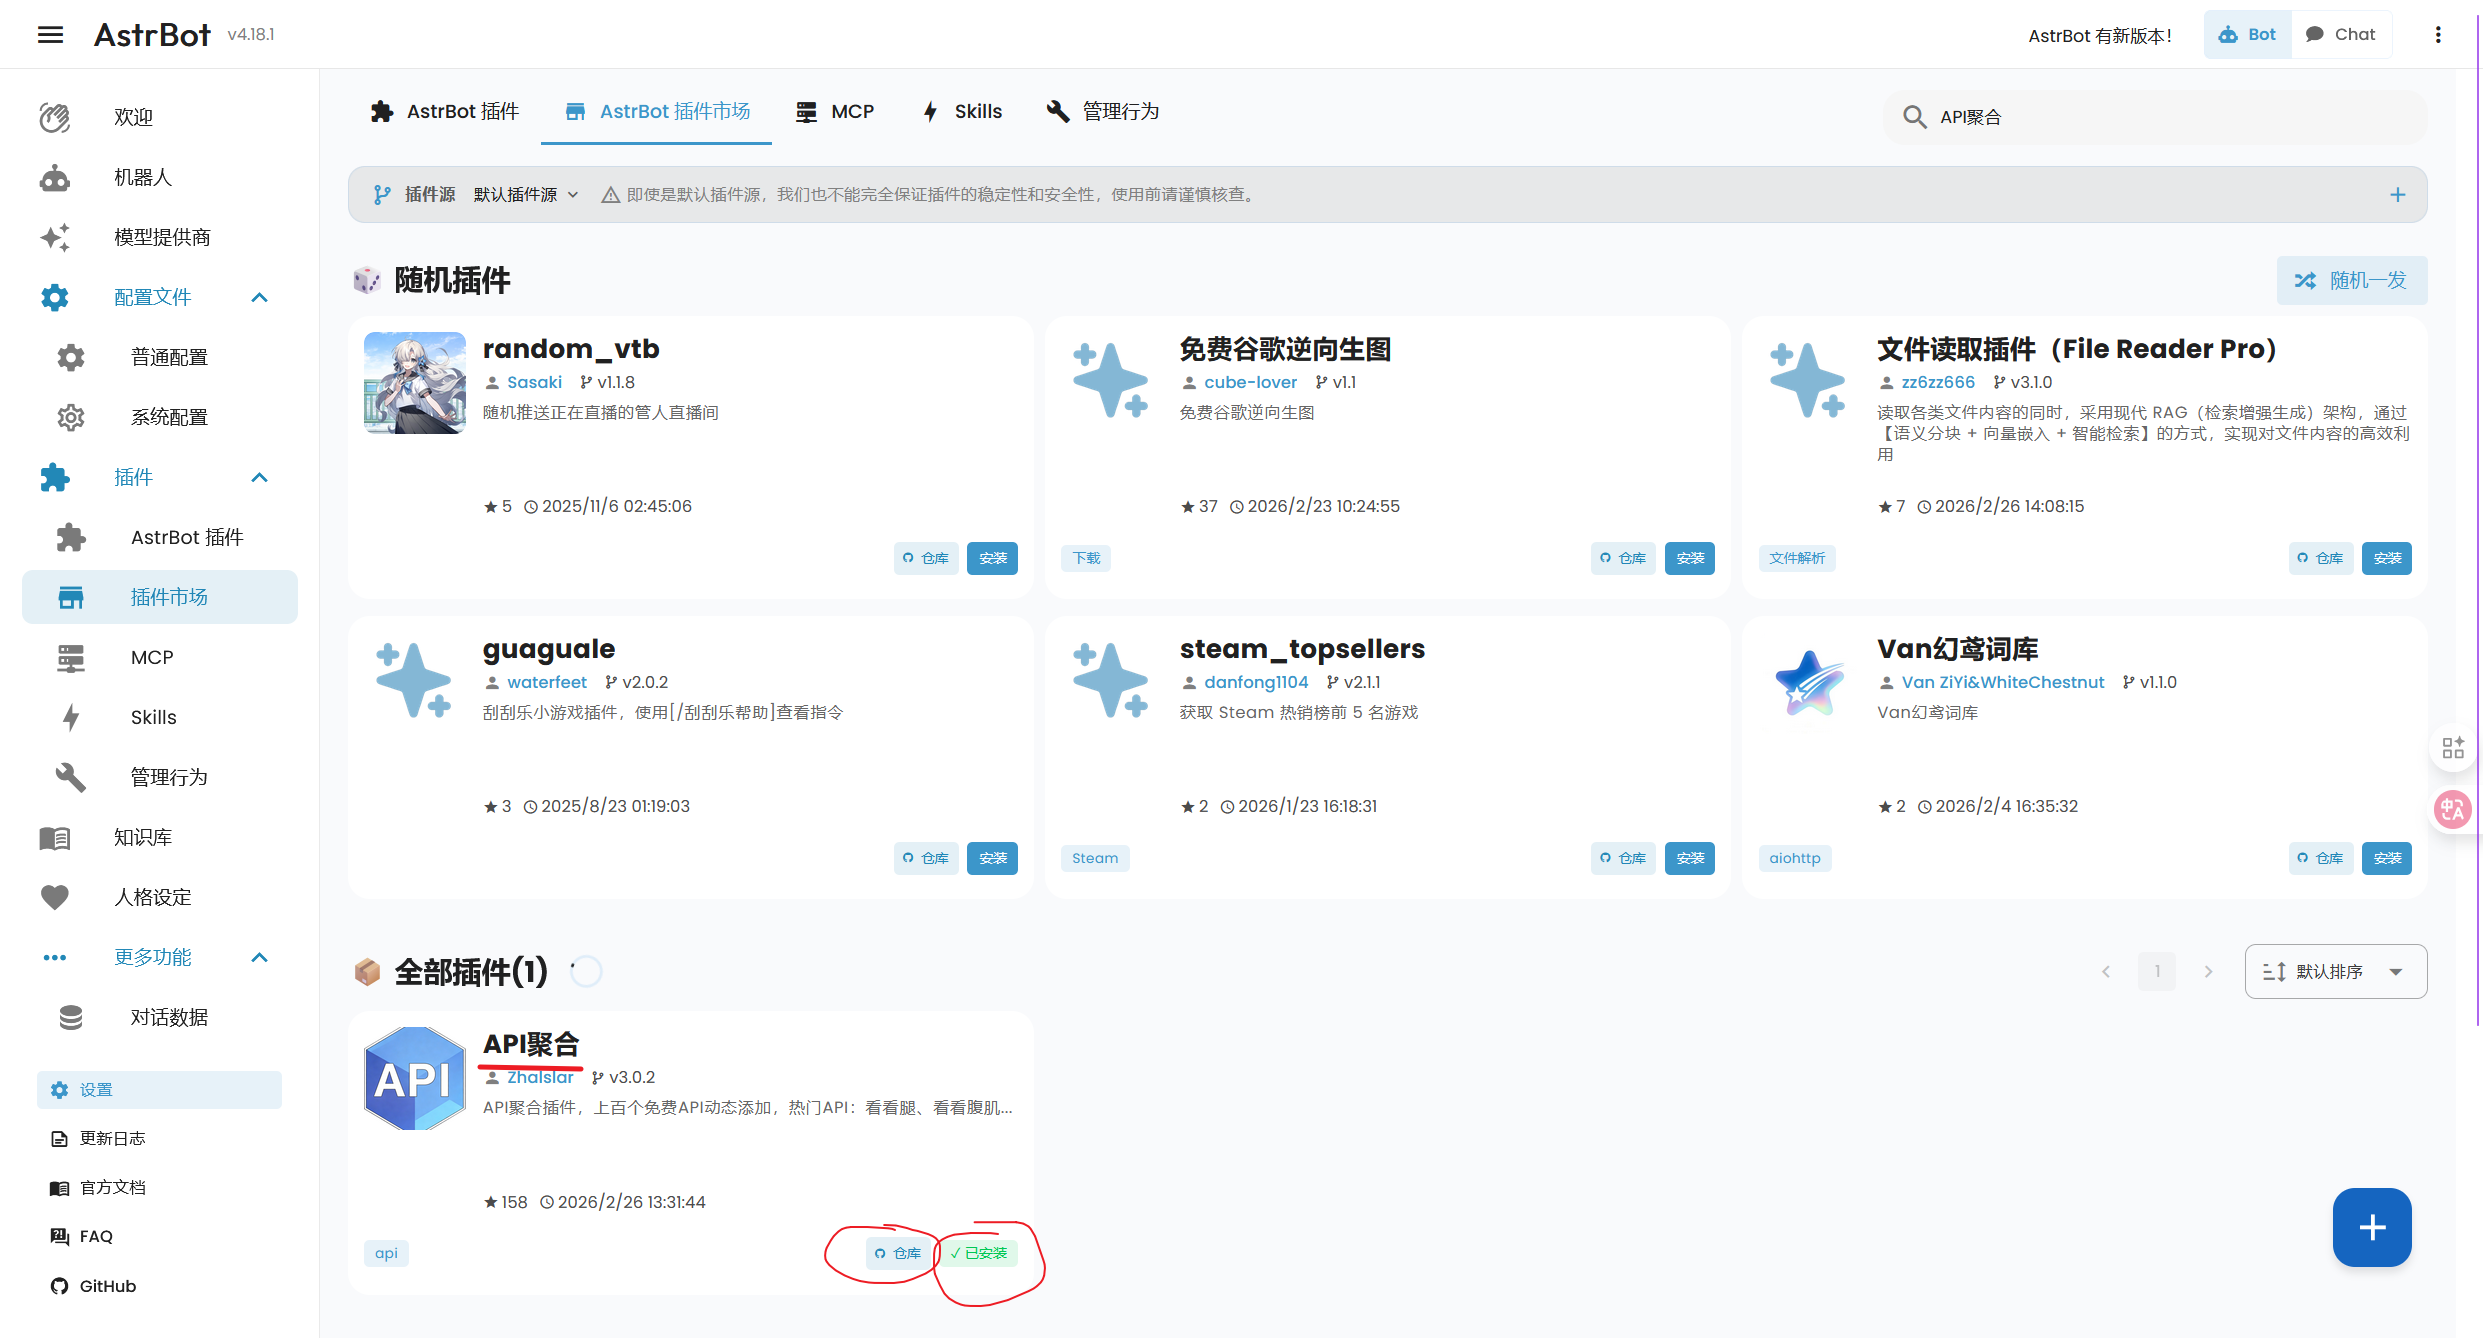Open 人格设定 persona settings
This screenshot has height=1338, width=2483.
point(160,897)
